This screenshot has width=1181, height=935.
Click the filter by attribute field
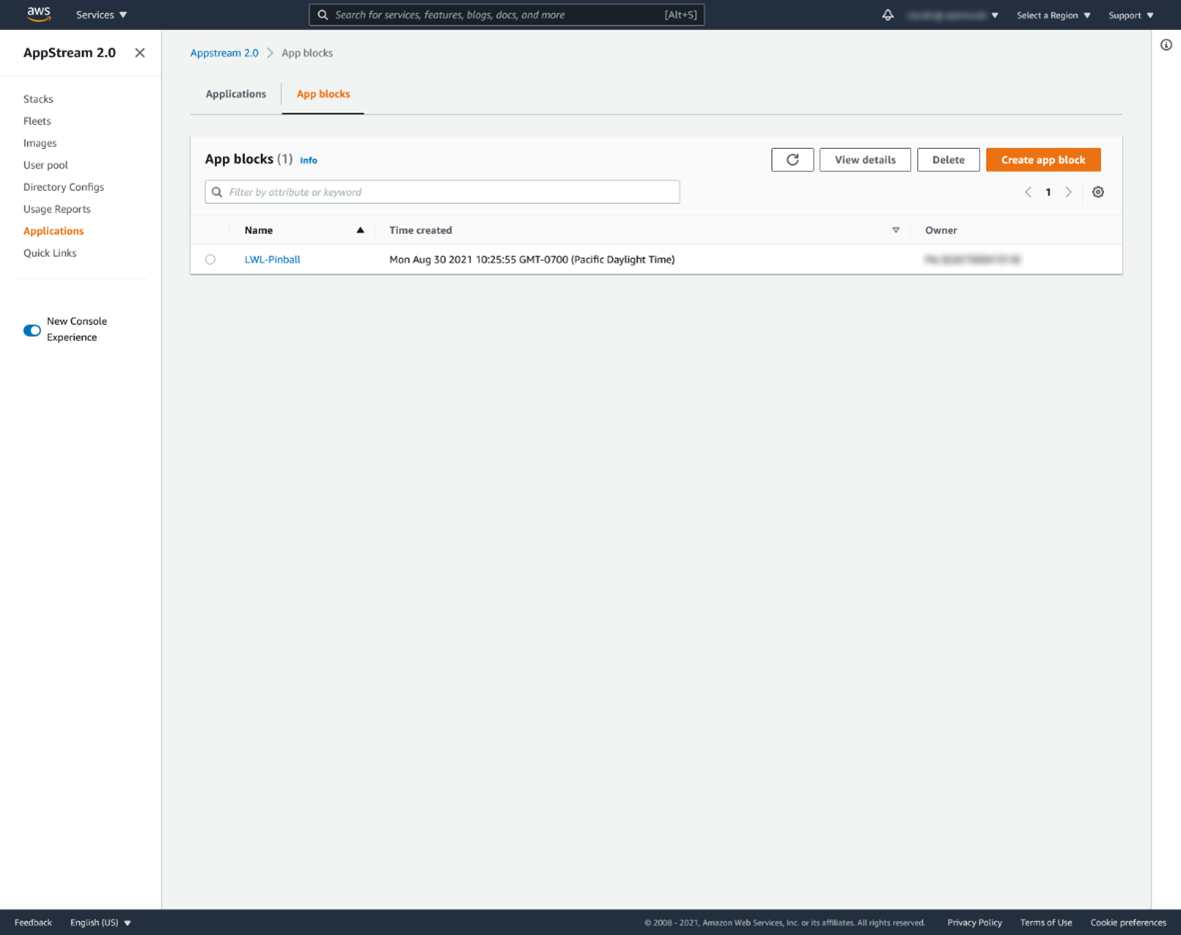pyautogui.click(x=442, y=192)
